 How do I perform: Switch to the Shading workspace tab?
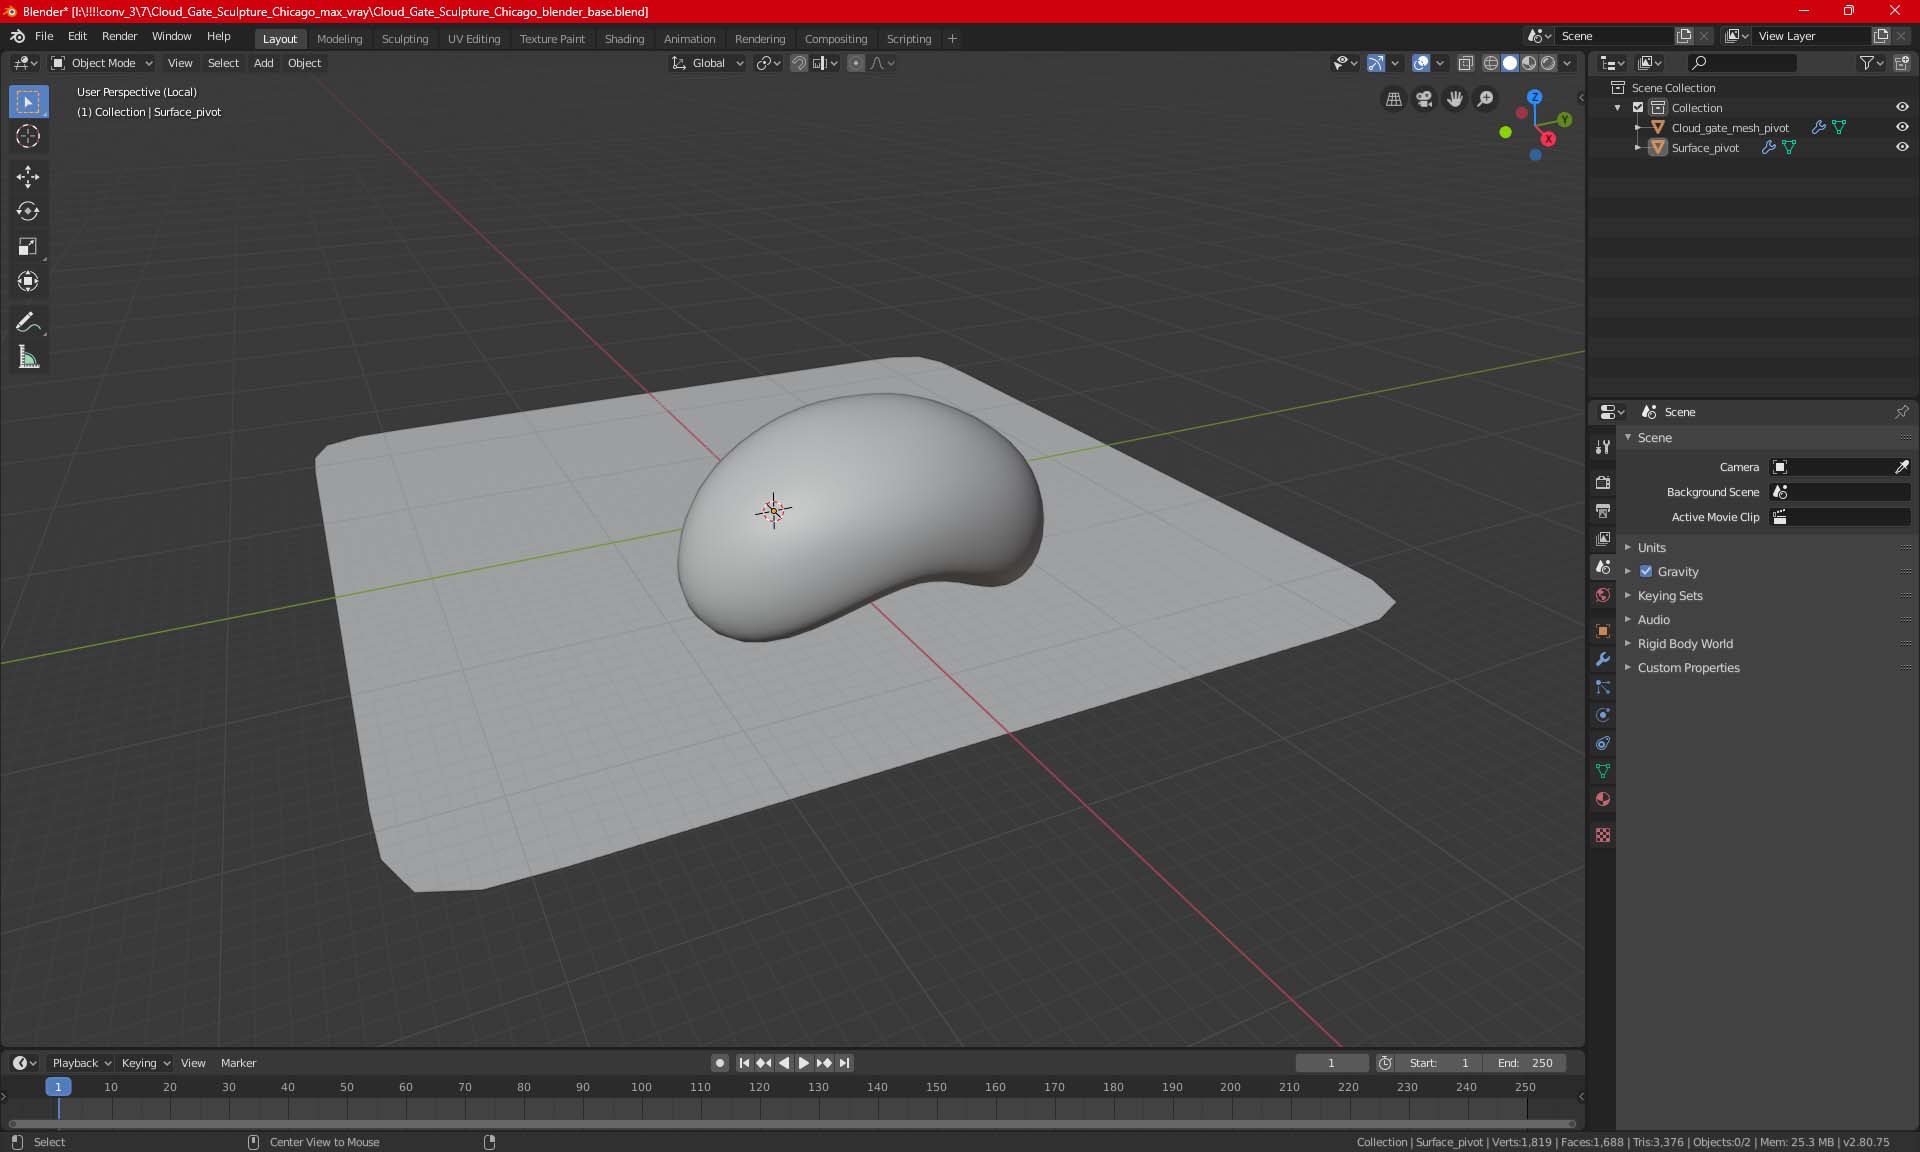pos(624,39)
